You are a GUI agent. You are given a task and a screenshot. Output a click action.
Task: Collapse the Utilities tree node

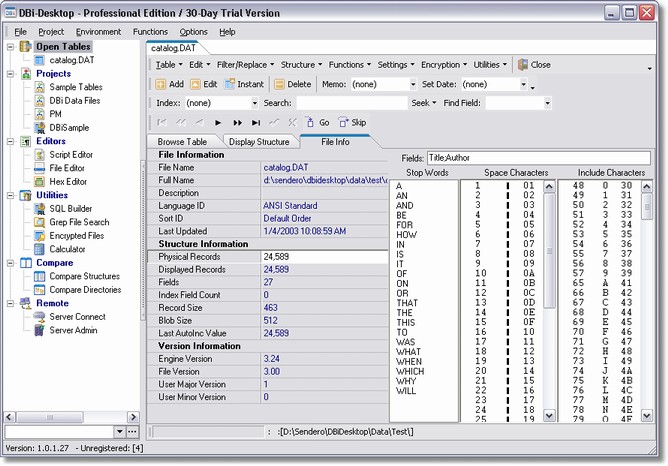click(x=10, y=196)
